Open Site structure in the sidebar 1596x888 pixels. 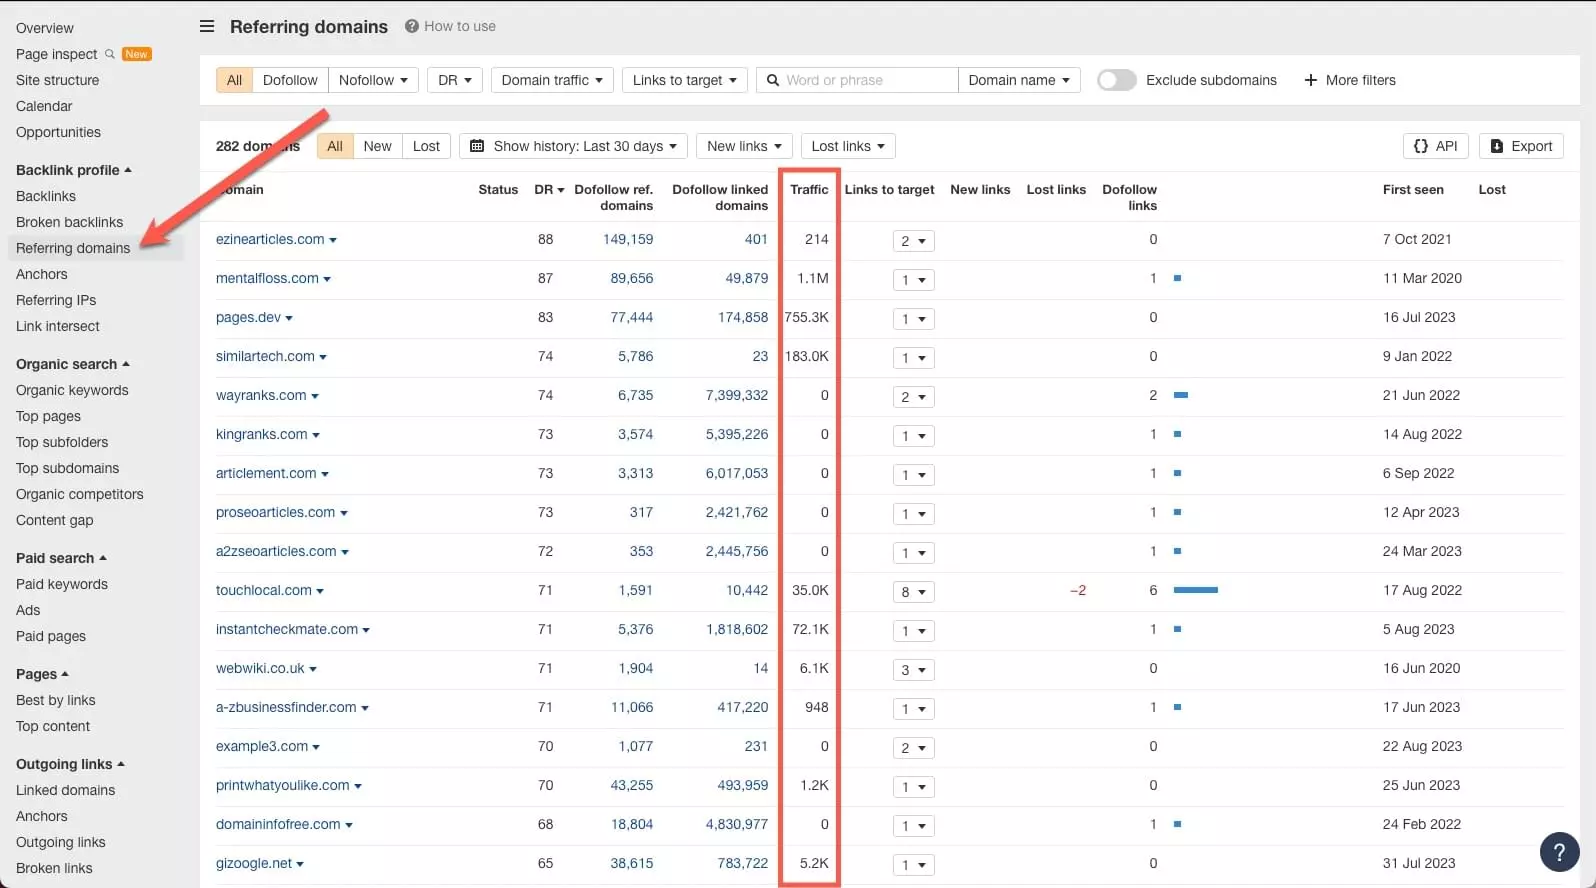[58, 80]
